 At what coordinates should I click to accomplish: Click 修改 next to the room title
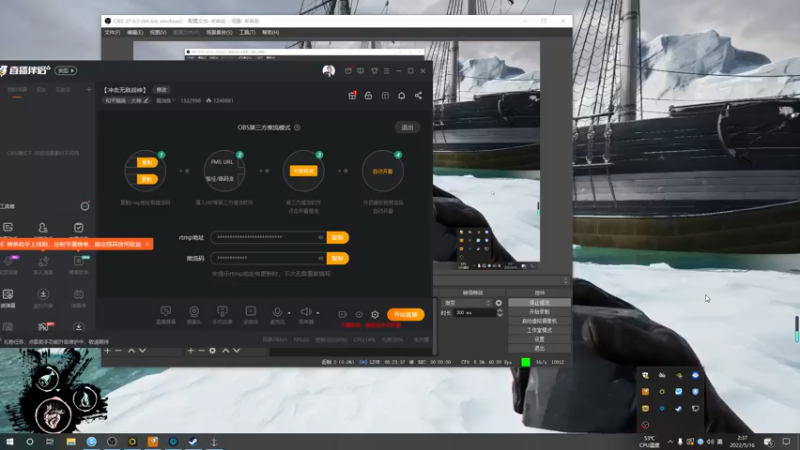point(162,90)
